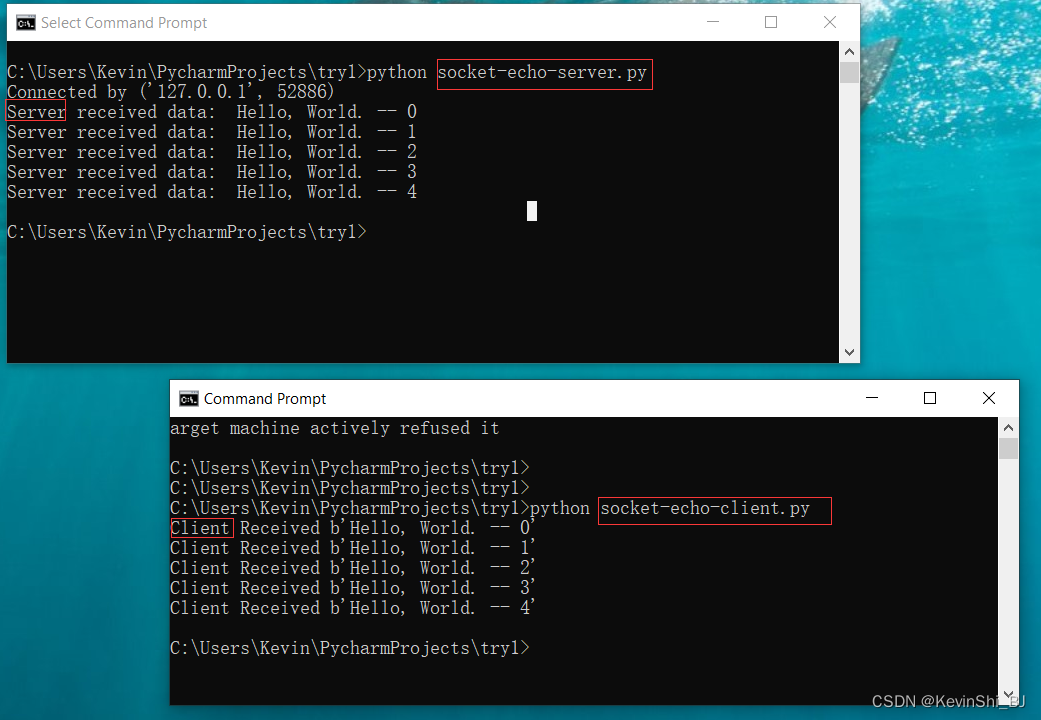Click 'socket-echo-client.py' in the command line
Screen dimensions: 1041x720
(705, 508)
